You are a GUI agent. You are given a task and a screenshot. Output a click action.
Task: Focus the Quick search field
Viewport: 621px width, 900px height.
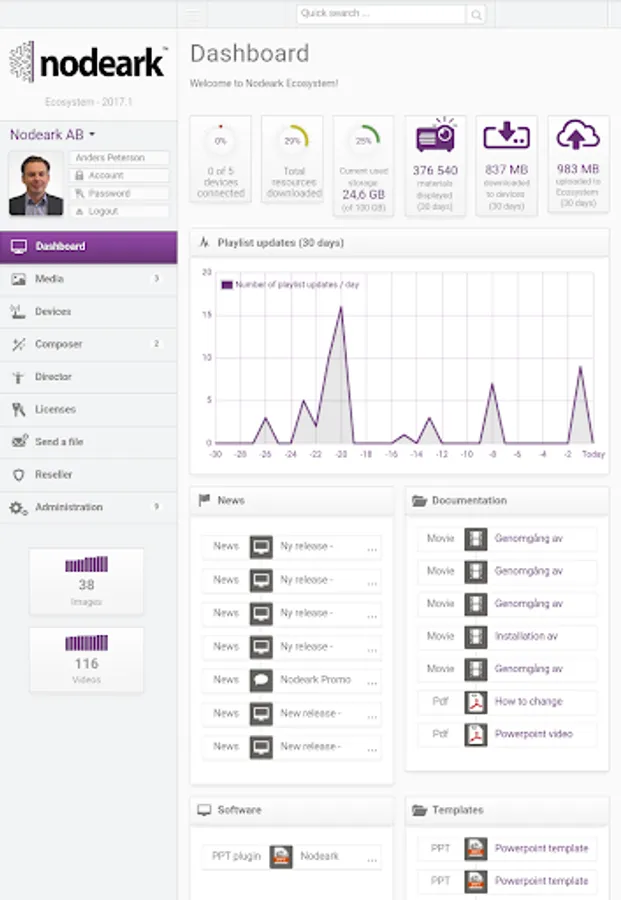(x=381, y=14)
